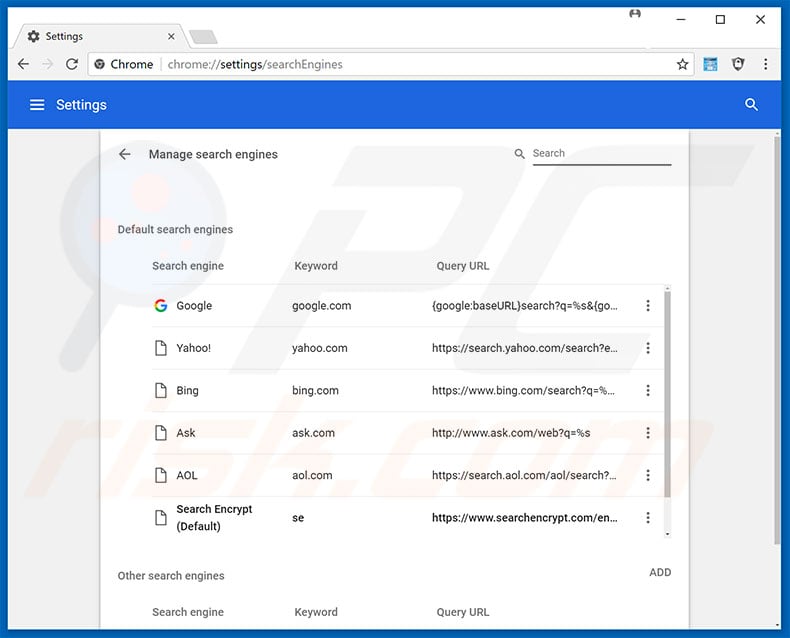Click the Google query URL text

coord(524,305)
